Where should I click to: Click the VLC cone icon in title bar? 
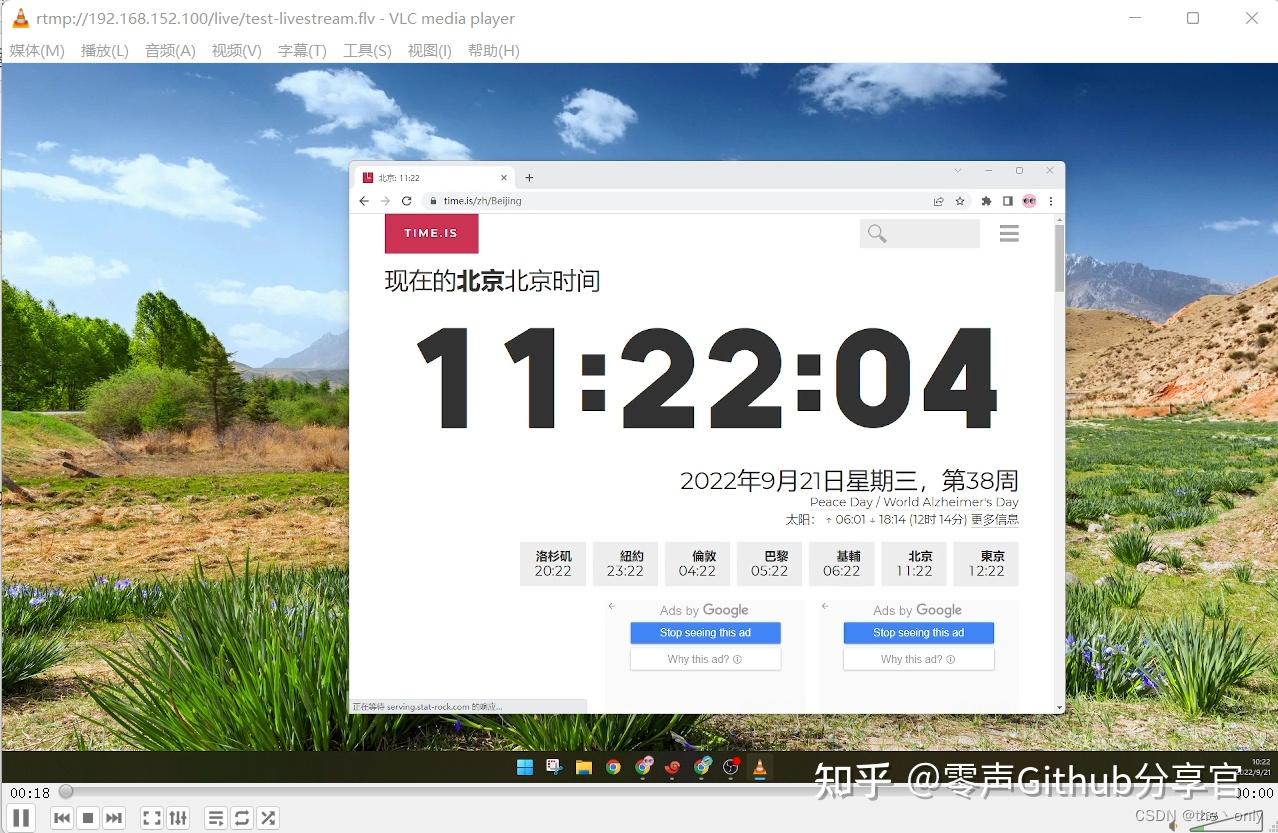(20, 18)
